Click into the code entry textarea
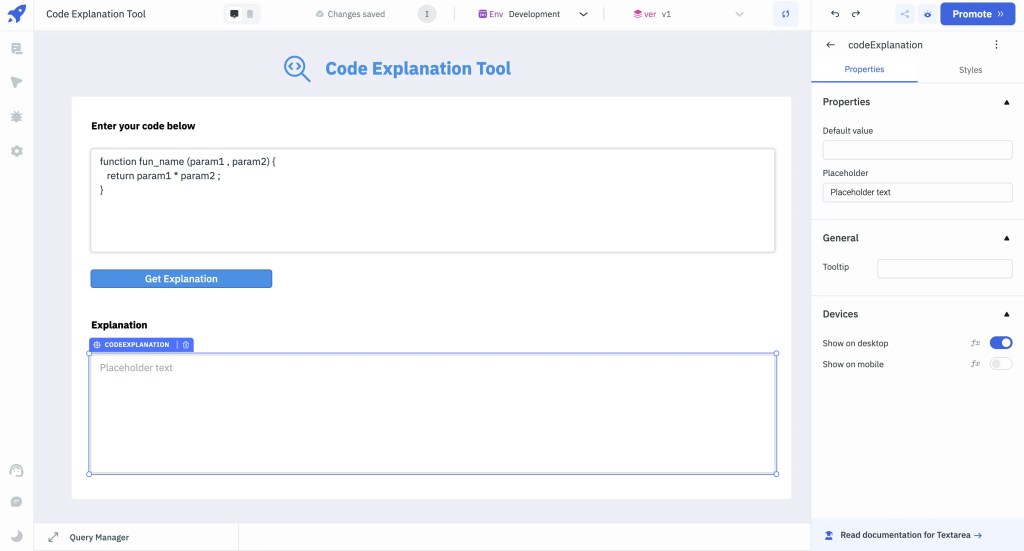This screenshot has width=1024, height=551. point(432,200)
